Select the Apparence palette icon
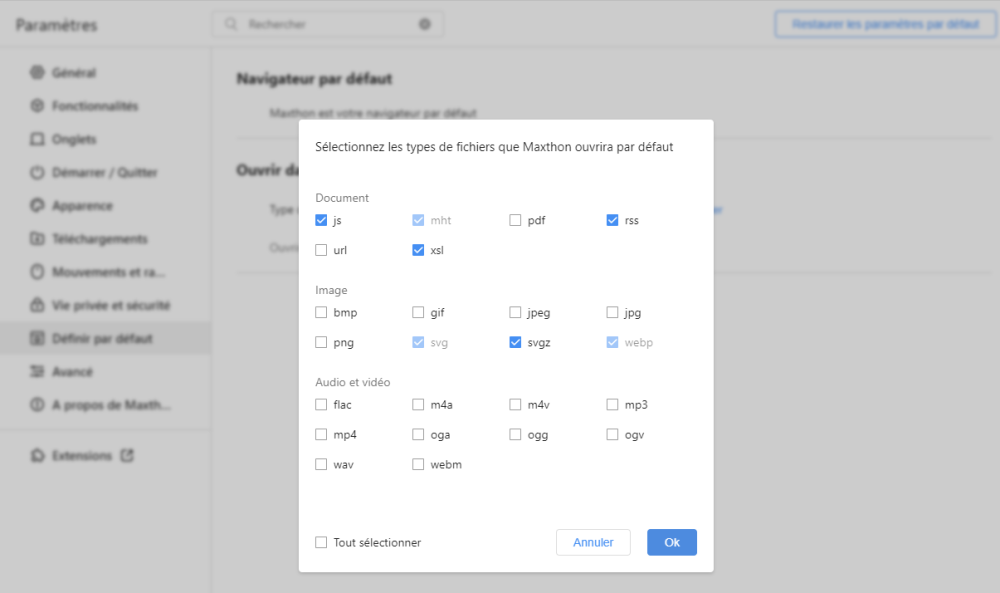This screenshot has width=1000, height=593. (38, 206)
